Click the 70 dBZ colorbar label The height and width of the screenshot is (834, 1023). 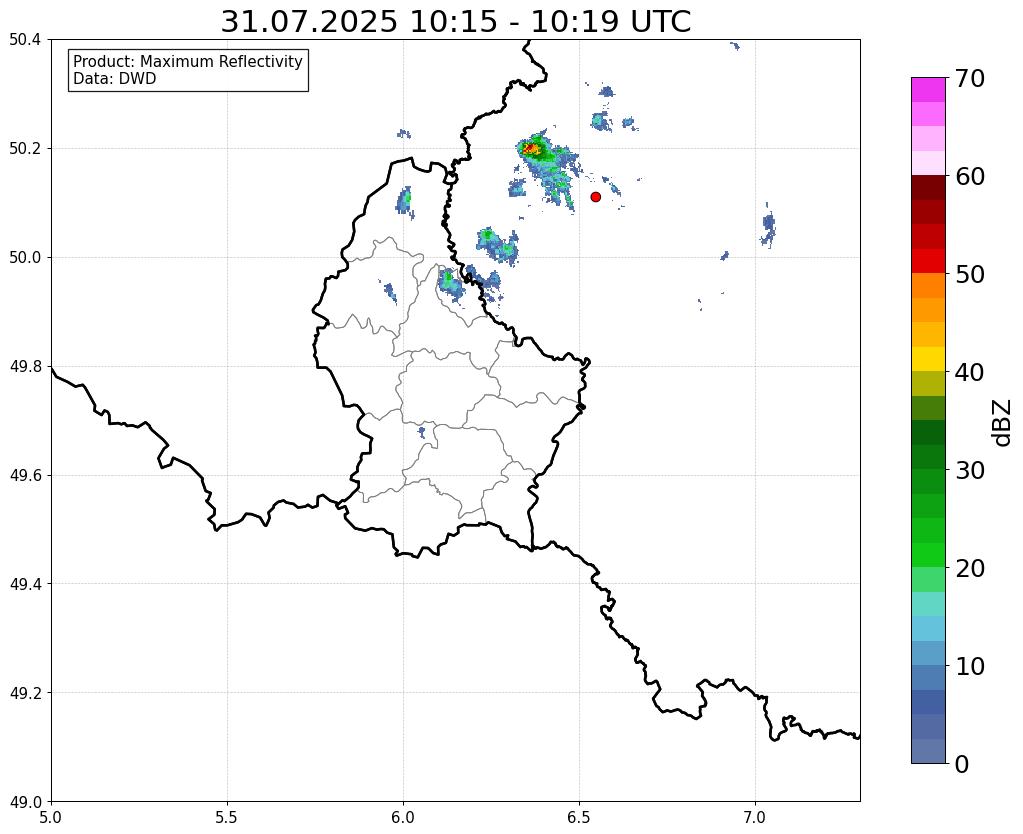click(970, 78)
